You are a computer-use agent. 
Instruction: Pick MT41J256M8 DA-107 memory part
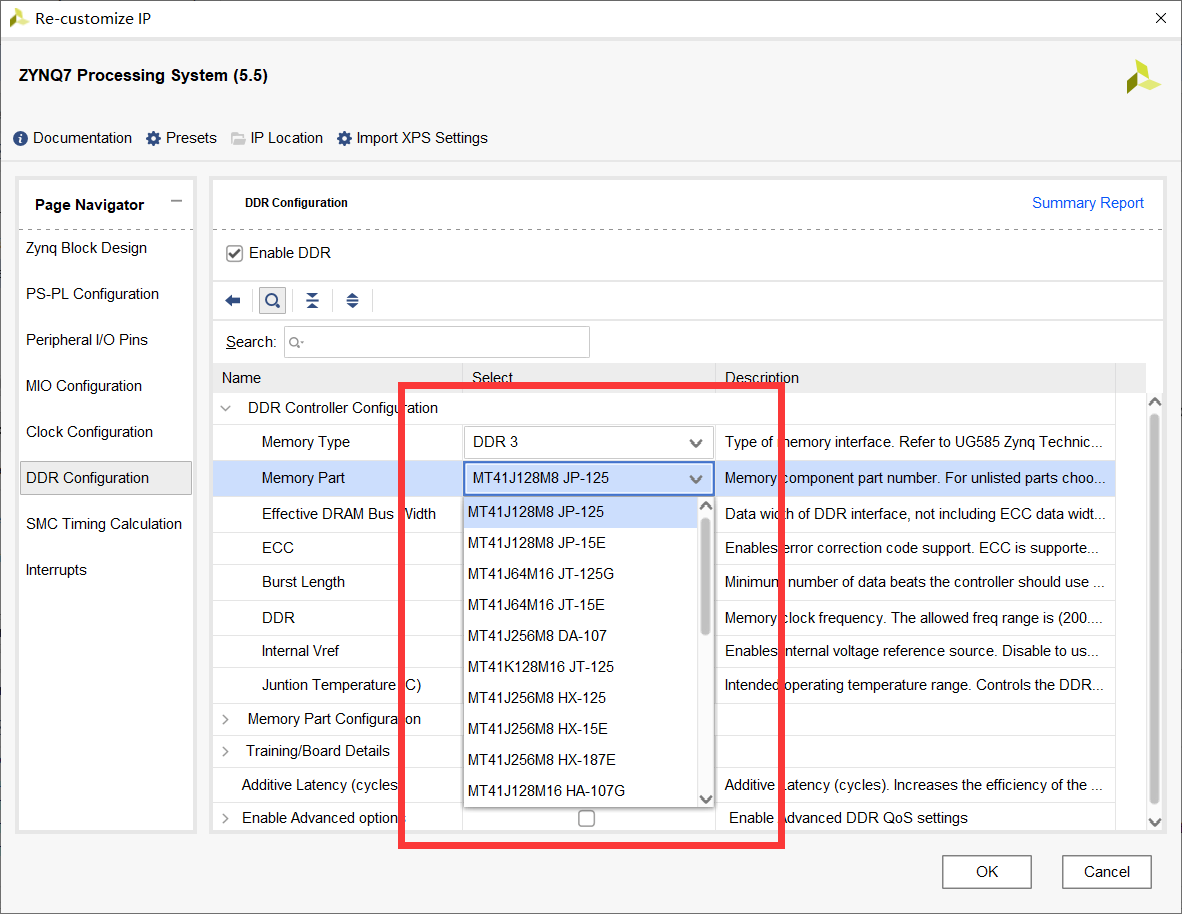point(580,636)
